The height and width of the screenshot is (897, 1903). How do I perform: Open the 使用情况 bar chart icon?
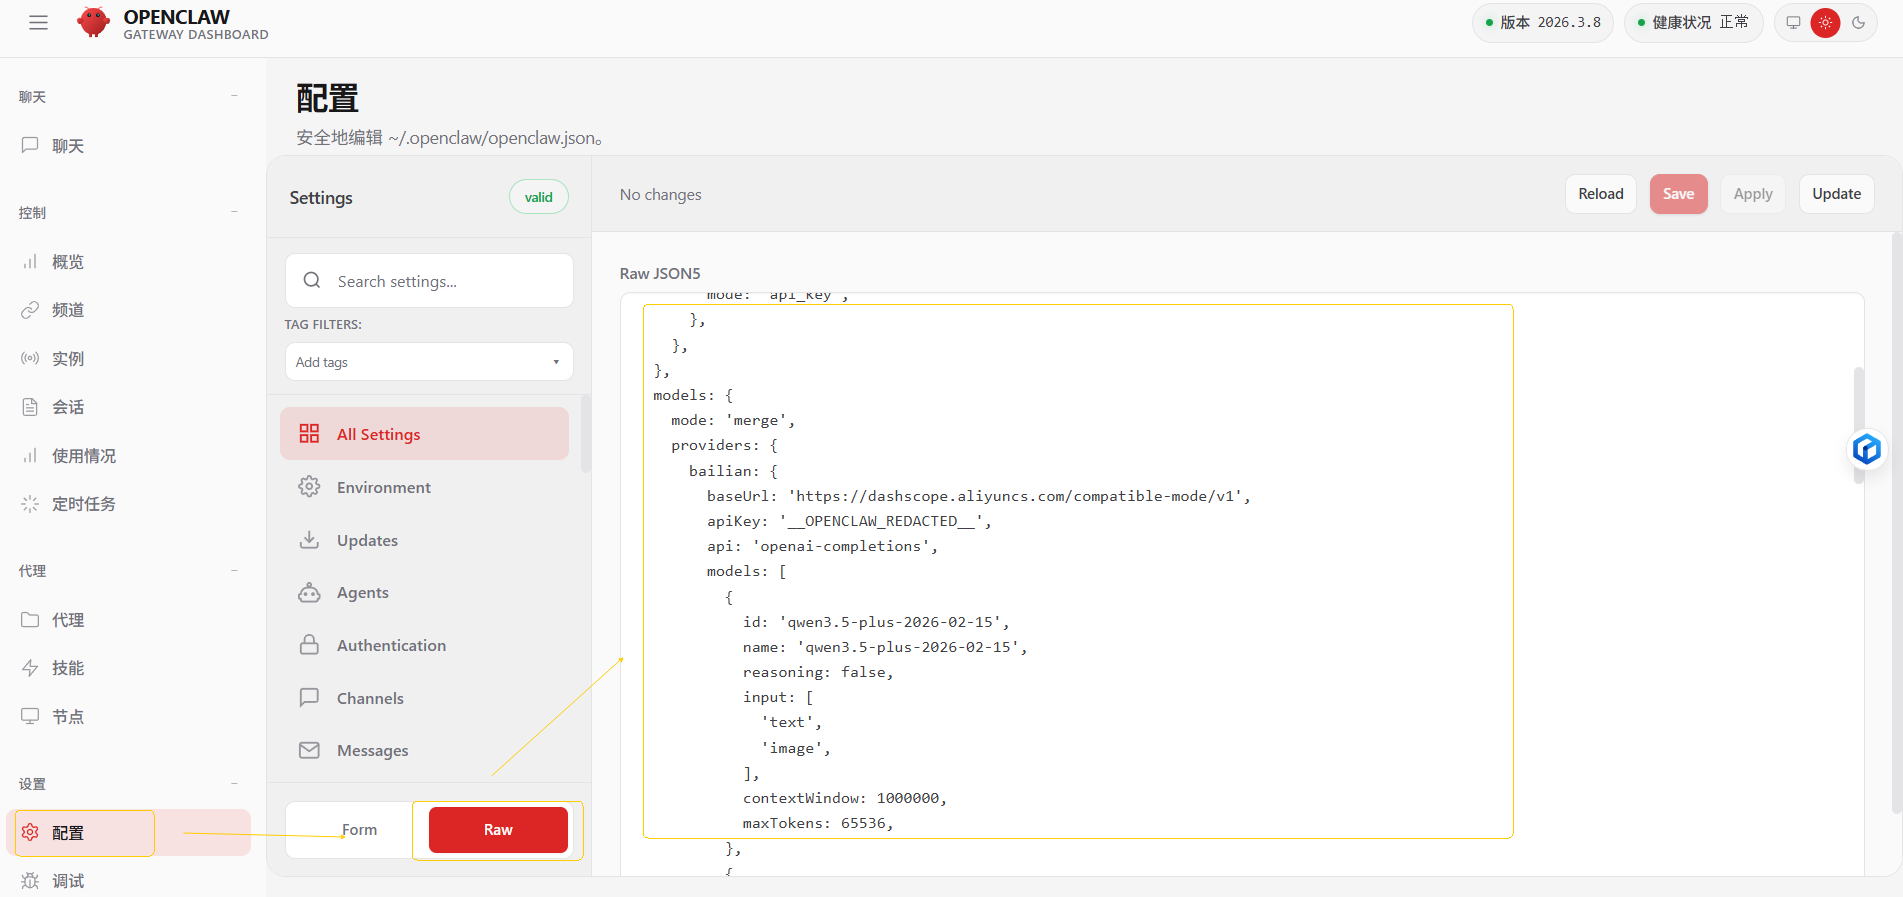click(30, 455)
